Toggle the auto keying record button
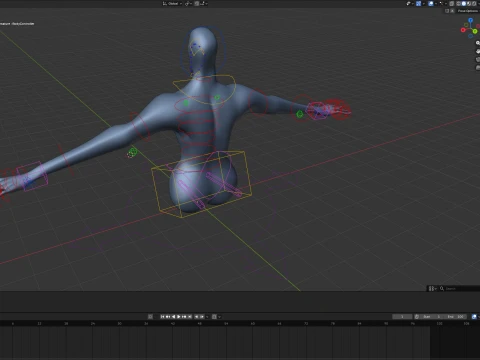The image size is (480, 360). click(150, 317)
